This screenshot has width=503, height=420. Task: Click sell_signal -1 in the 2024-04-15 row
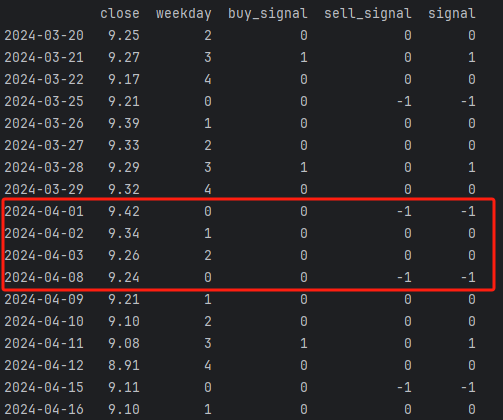[404, 387]
